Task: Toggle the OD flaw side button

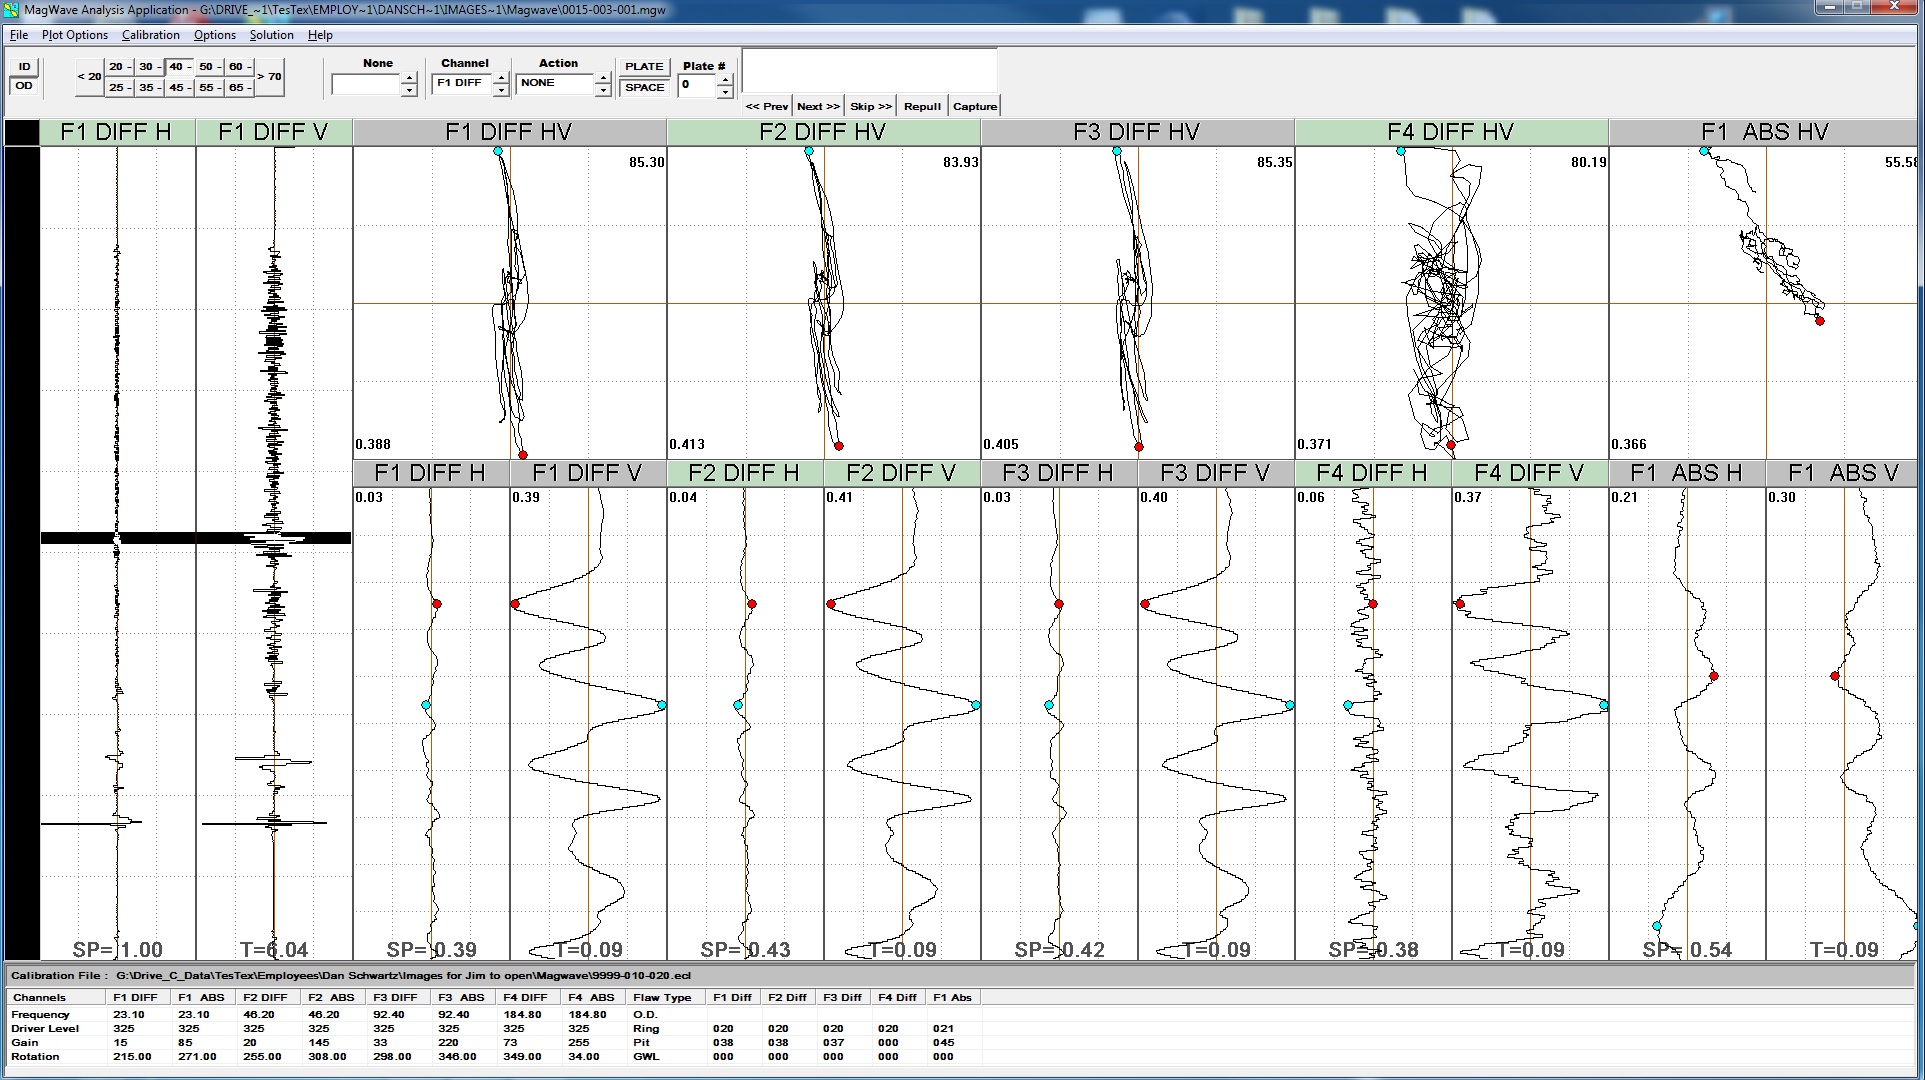Action: point(24,86)
